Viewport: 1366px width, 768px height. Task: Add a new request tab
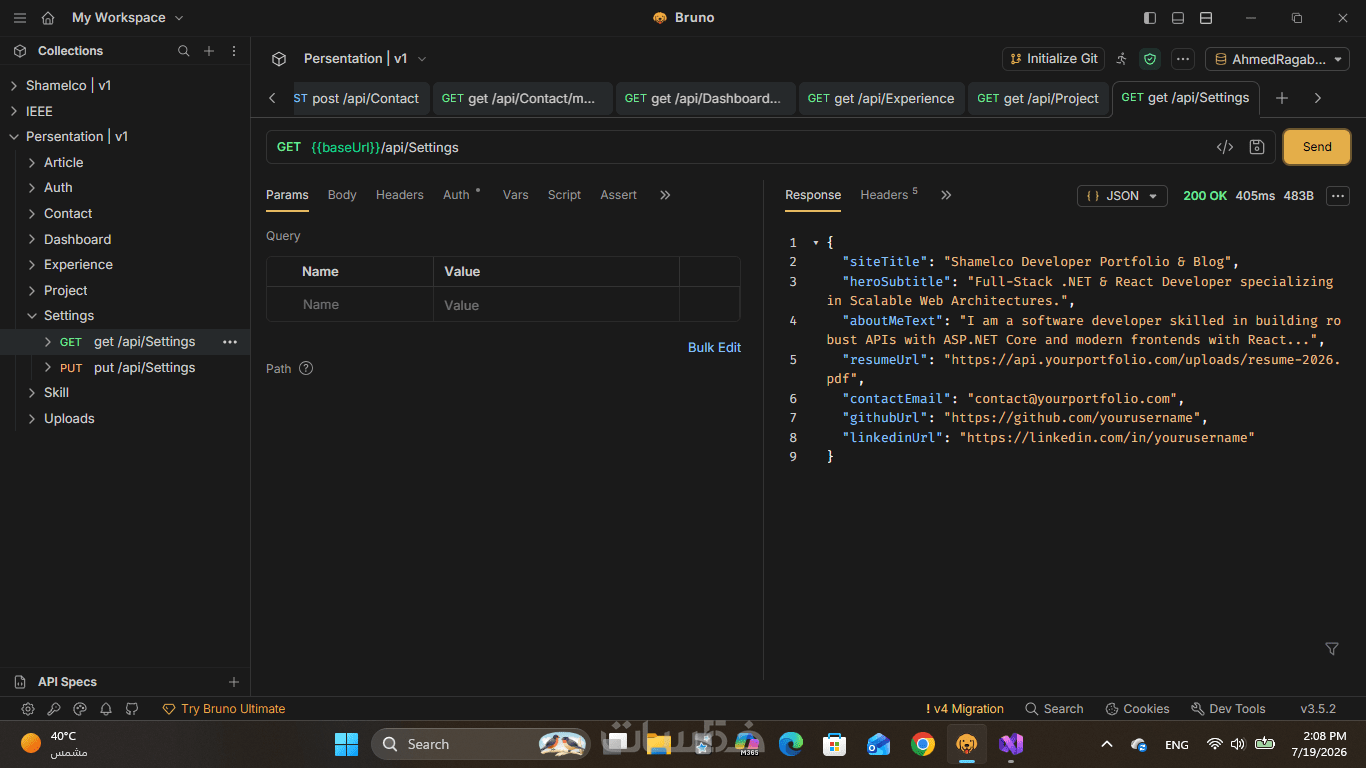click(x=1282, y=98)
